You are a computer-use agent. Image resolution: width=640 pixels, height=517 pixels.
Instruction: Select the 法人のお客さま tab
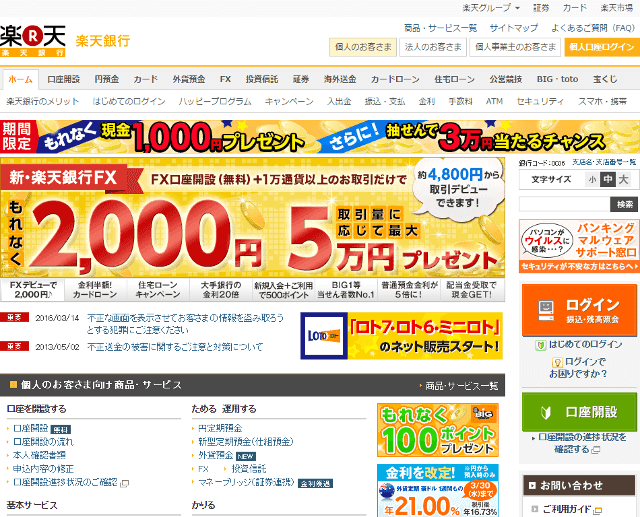coord(433,47)
